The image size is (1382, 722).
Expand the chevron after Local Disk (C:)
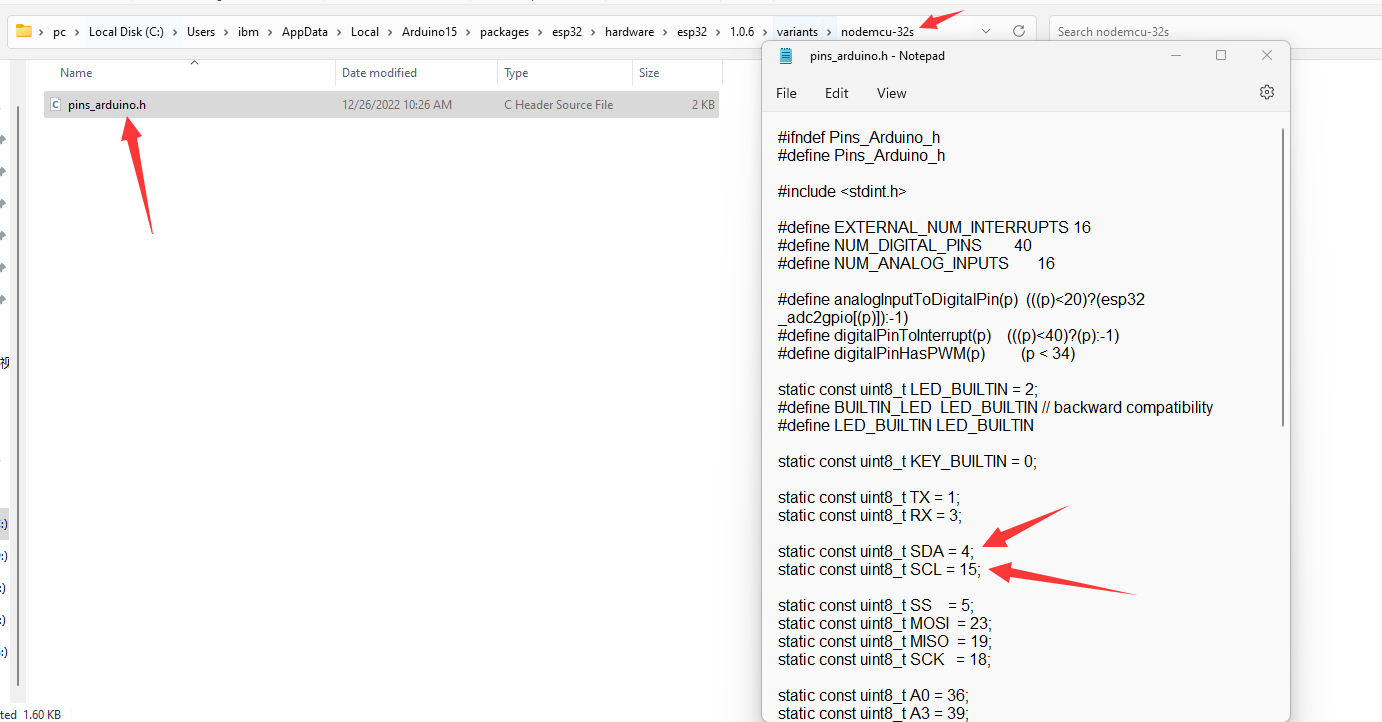click(175, 32)
